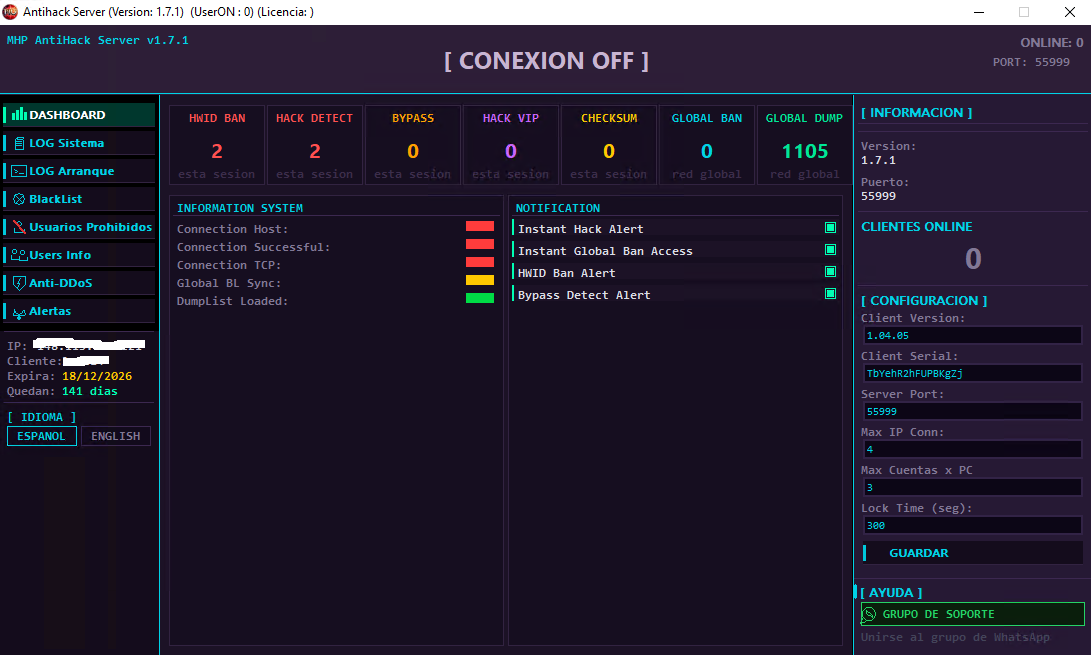The image size is (1092, 657).
Task: Click the Client Serial input field
Action: point(972,373)
